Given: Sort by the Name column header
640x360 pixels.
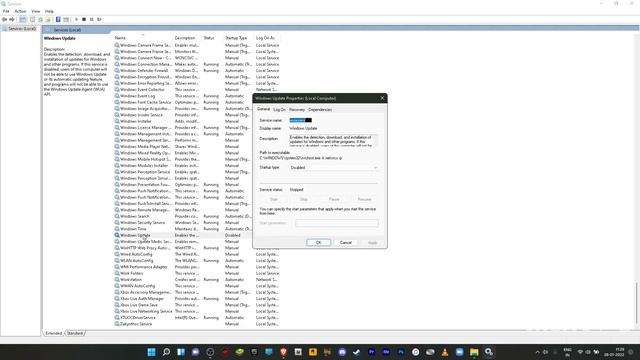Looking at the screenshot, I should point(143,38).
